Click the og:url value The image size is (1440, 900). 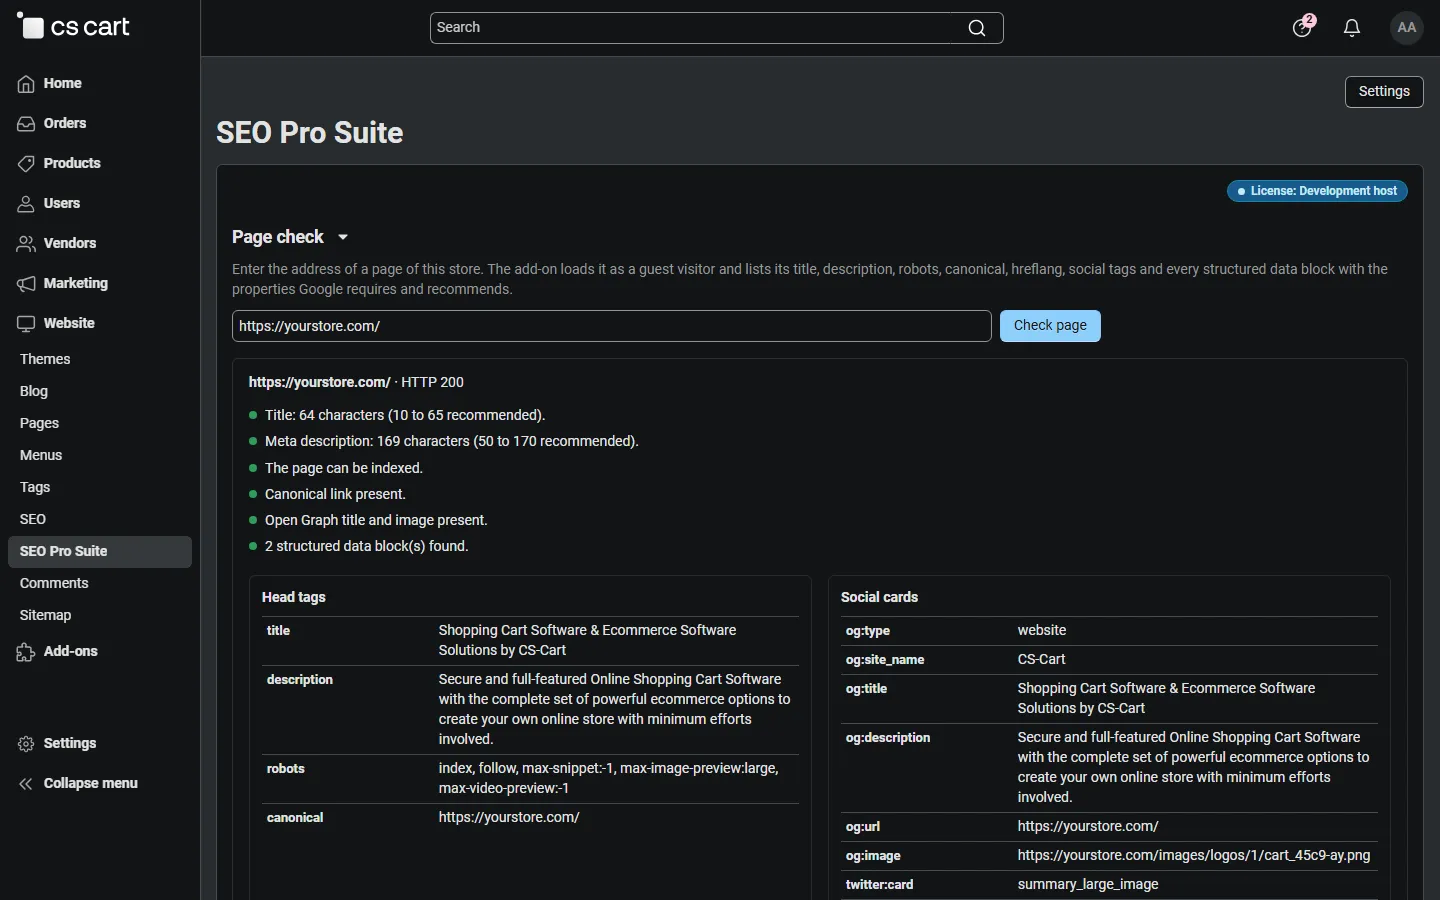pyautogui.click(x=1088, y=827)
